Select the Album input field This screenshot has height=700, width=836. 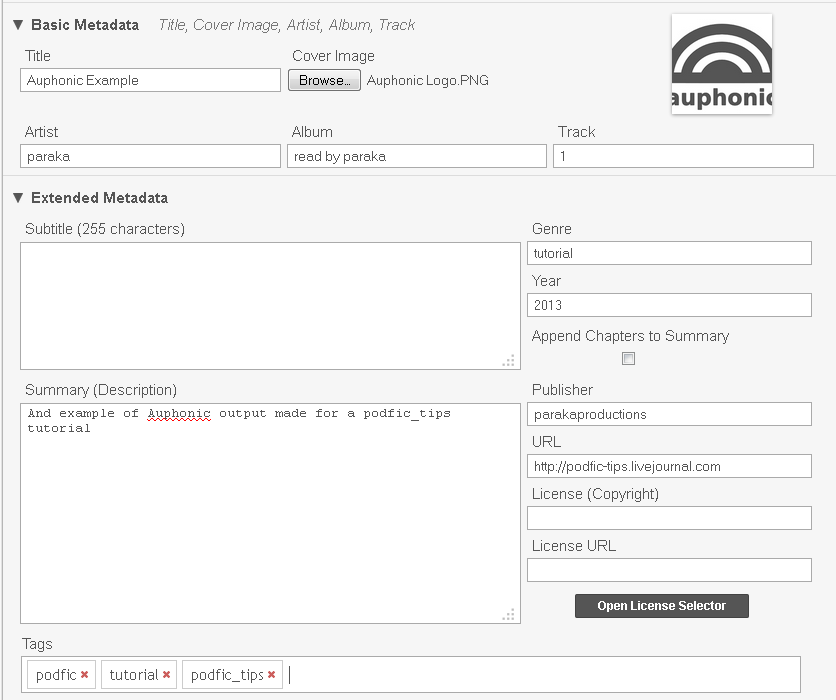(417, 156)
